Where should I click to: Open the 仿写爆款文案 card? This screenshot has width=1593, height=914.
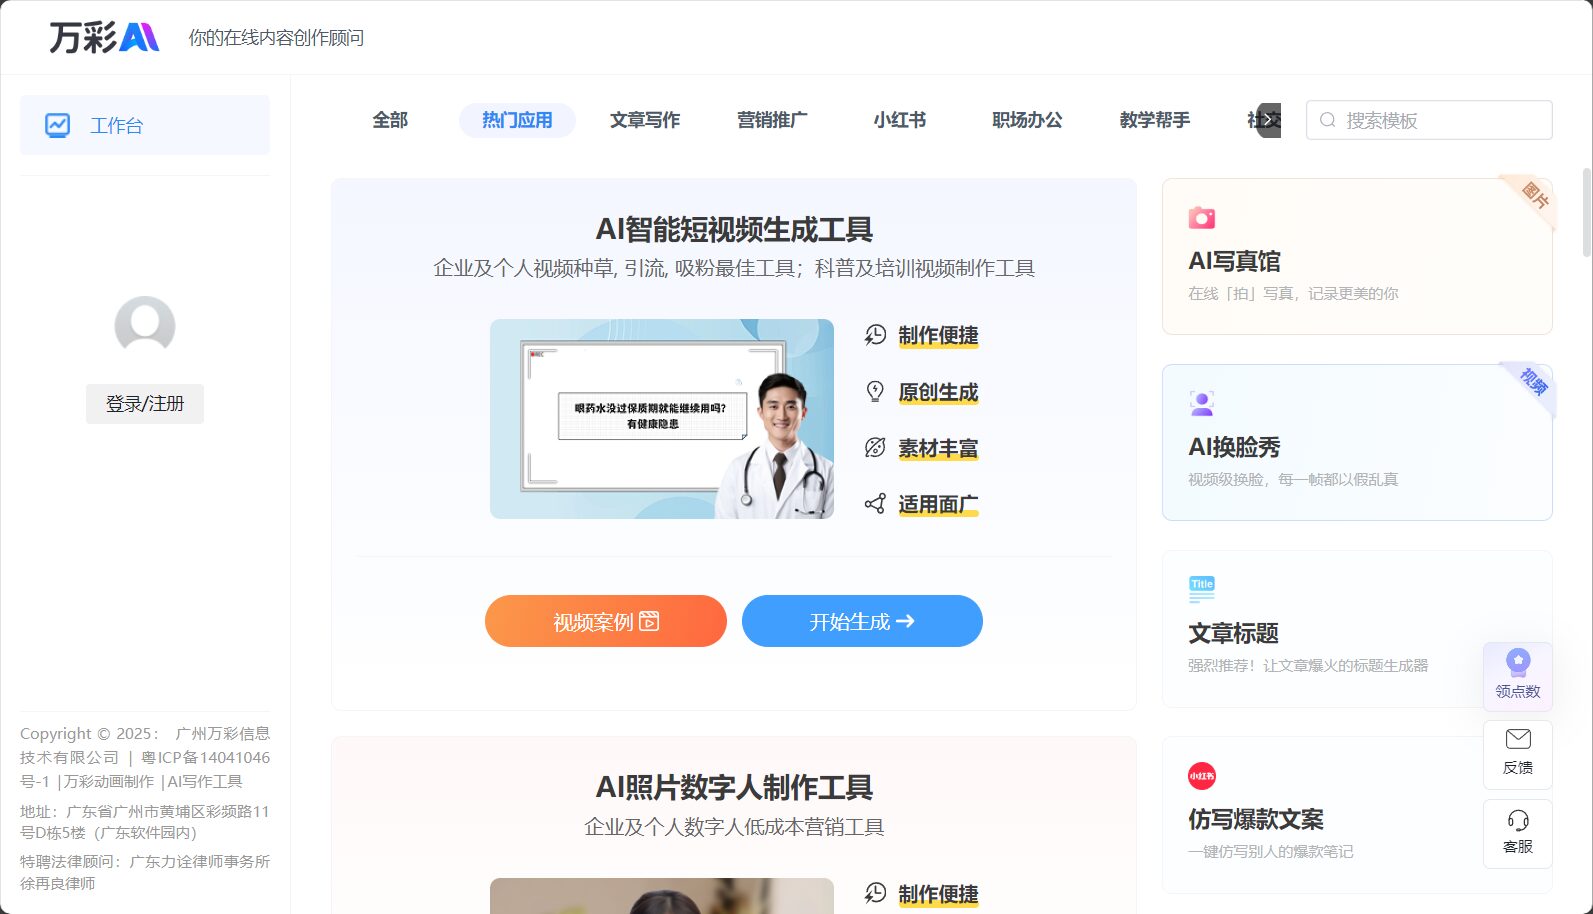tap(1357, 815)
